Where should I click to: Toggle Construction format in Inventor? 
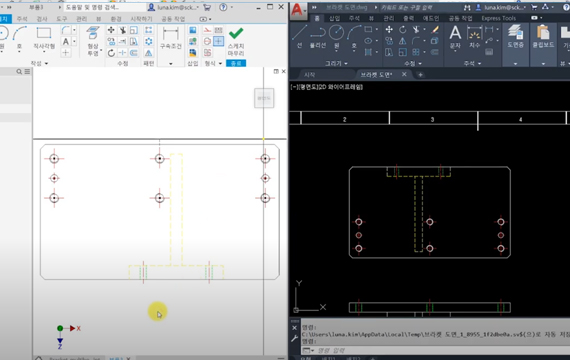207,30
